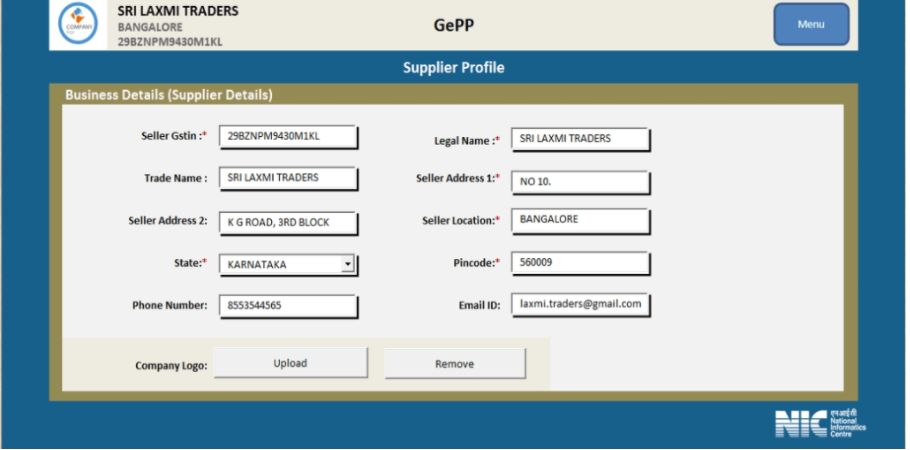Click the Seller Address 2 label
Screen dimensions: 910x450
pyautogui.click(x=168, y=221)
